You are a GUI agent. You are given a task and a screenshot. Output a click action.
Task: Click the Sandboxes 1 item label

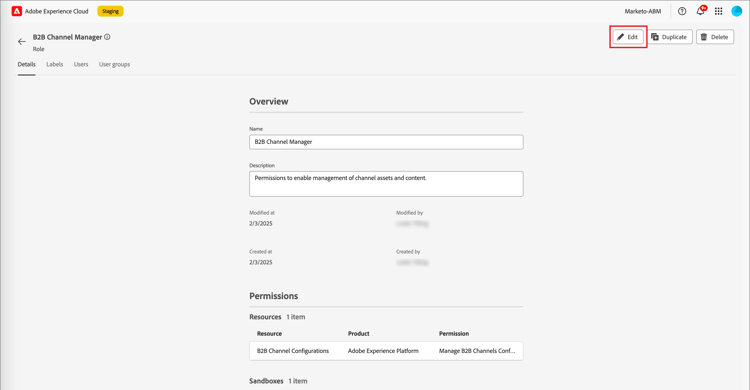278,381
